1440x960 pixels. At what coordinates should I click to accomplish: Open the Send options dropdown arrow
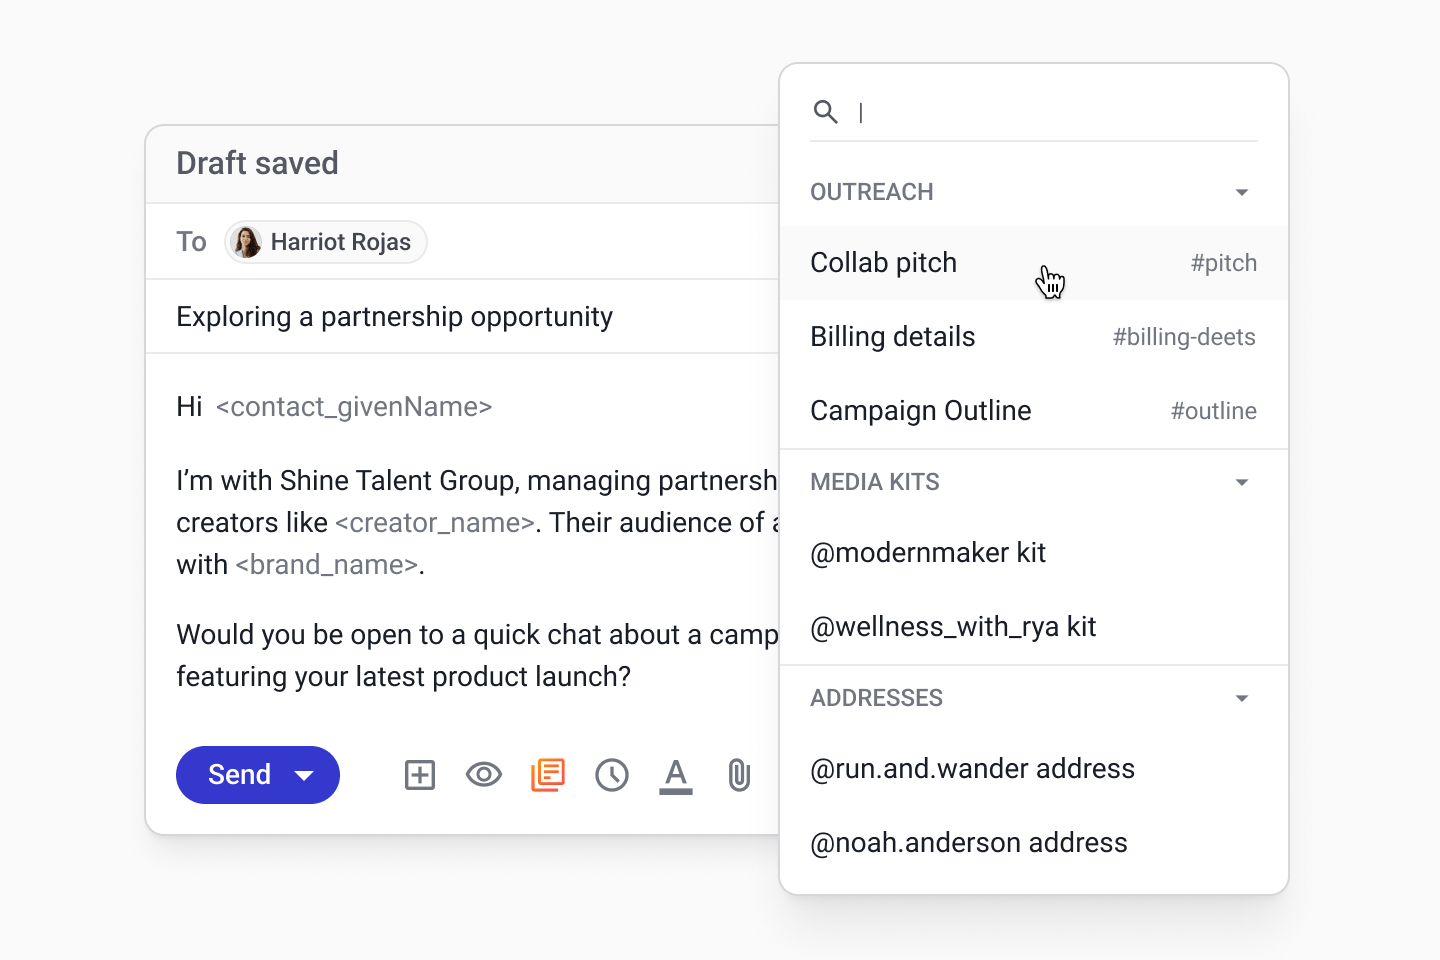[305, 776]
